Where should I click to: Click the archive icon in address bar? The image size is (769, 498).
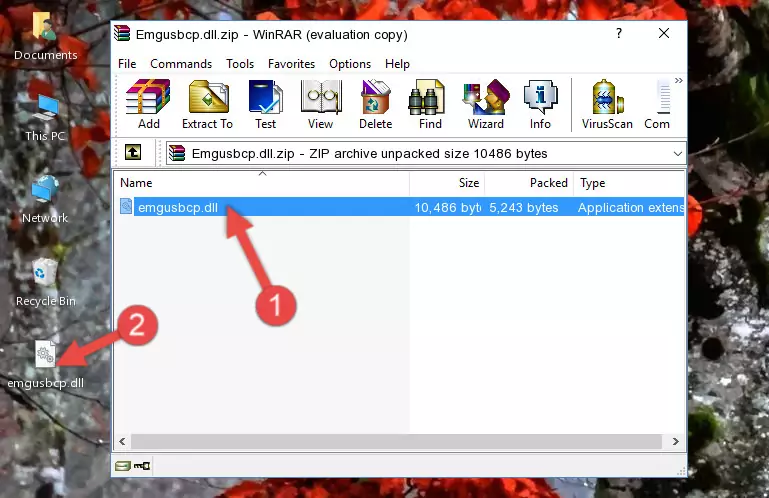coord(177,154)
